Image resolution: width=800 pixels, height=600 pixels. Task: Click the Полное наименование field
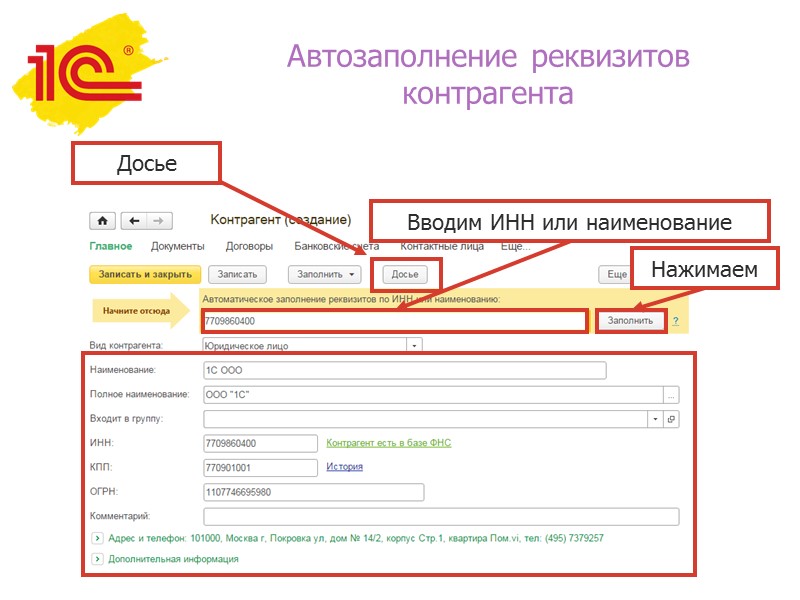433,394
